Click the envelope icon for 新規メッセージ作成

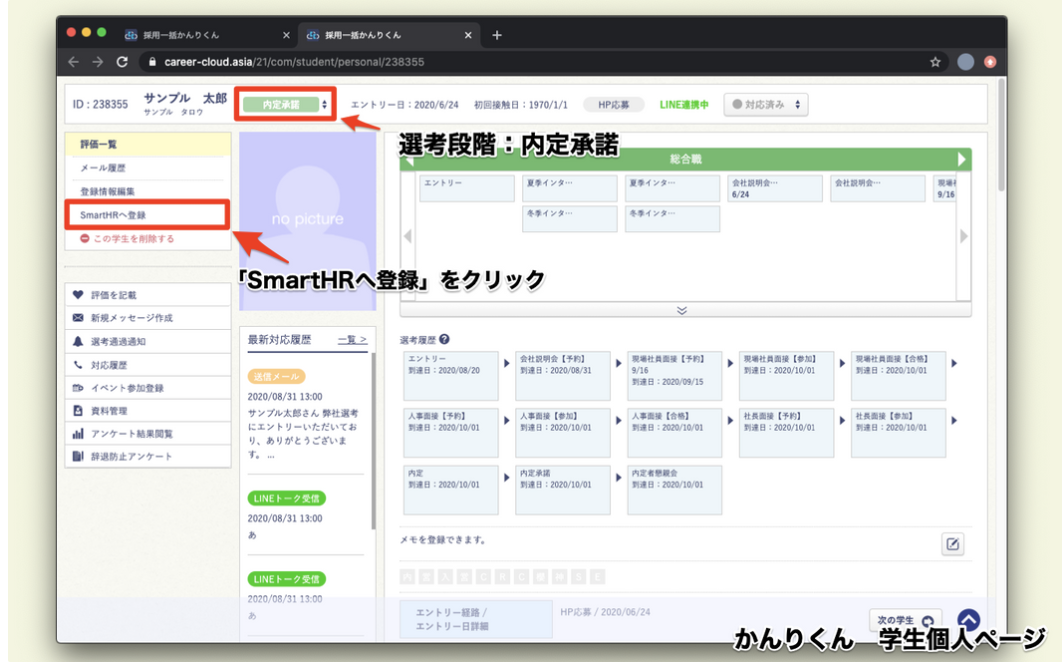(x=78, y=318)
